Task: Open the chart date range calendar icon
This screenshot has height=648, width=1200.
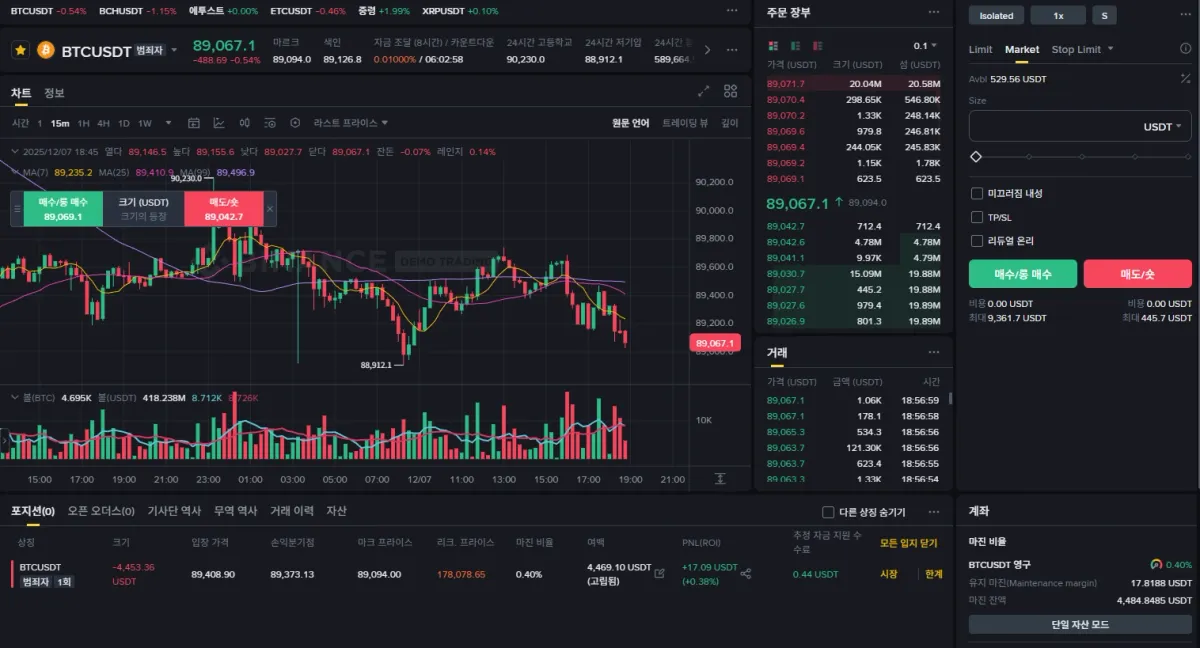Action: (194, 123)
